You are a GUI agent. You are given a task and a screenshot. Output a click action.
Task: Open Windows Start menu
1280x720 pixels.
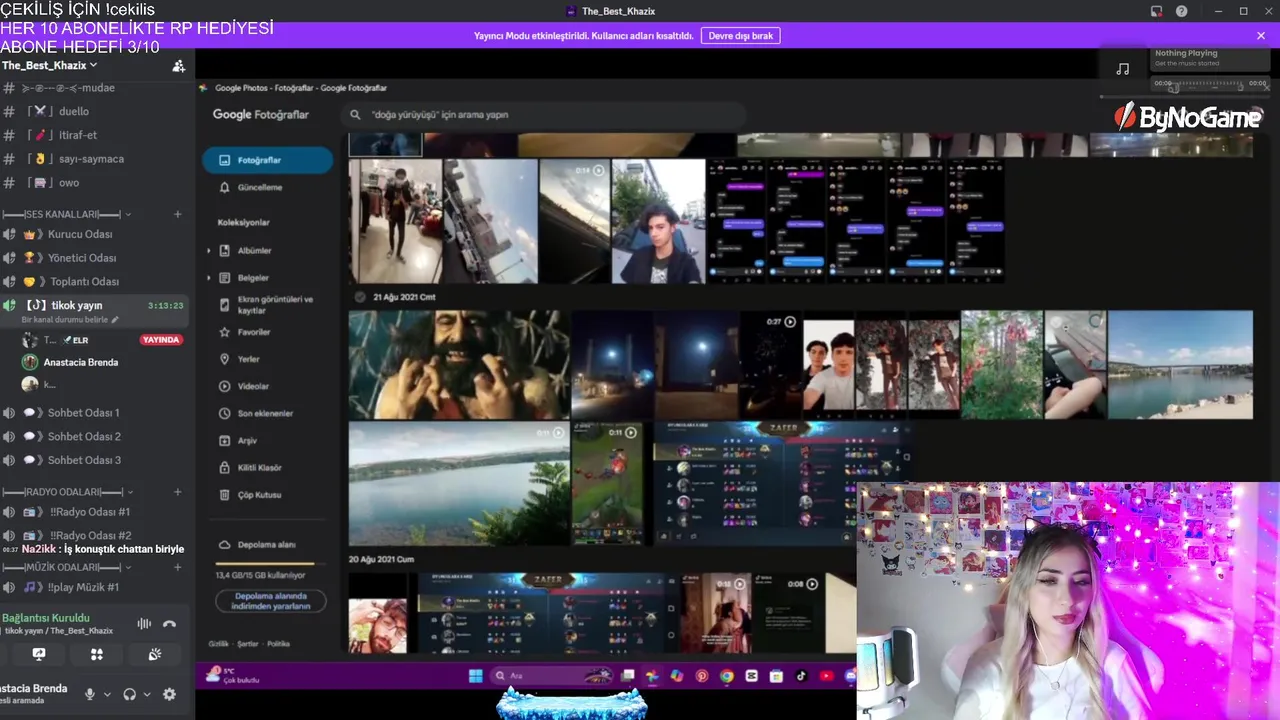pos(475,676)
